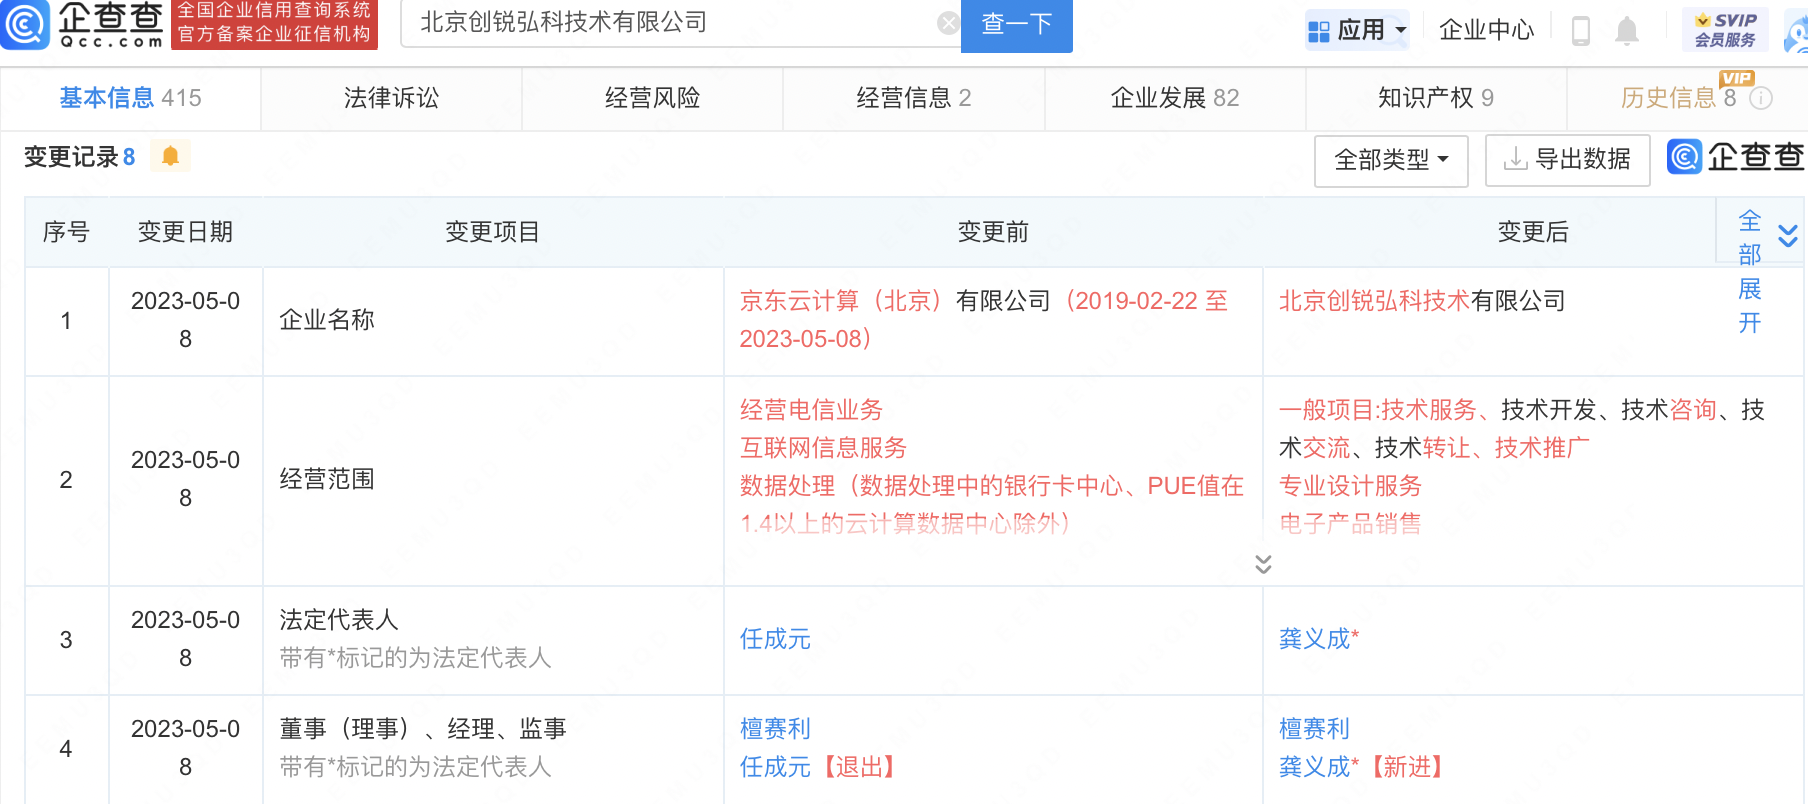
Task: Click the 经营范围 change item cell
Action: click(493, 480)
